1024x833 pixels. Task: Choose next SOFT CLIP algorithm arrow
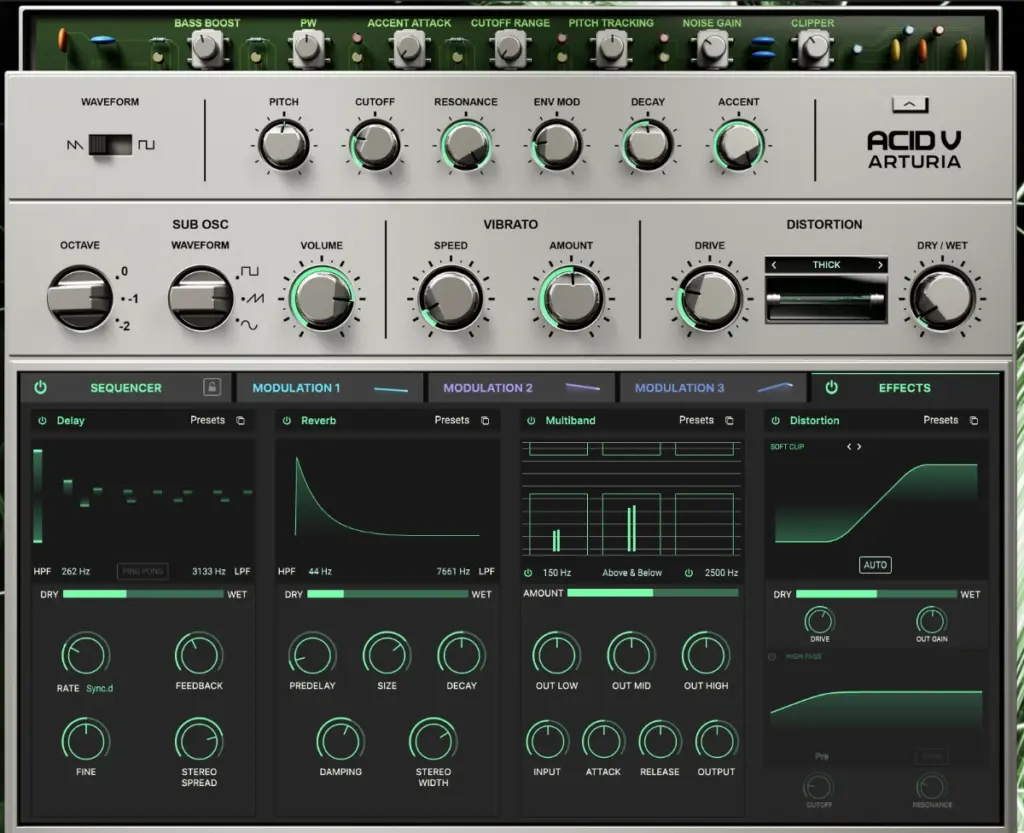[x=859, y=447]
